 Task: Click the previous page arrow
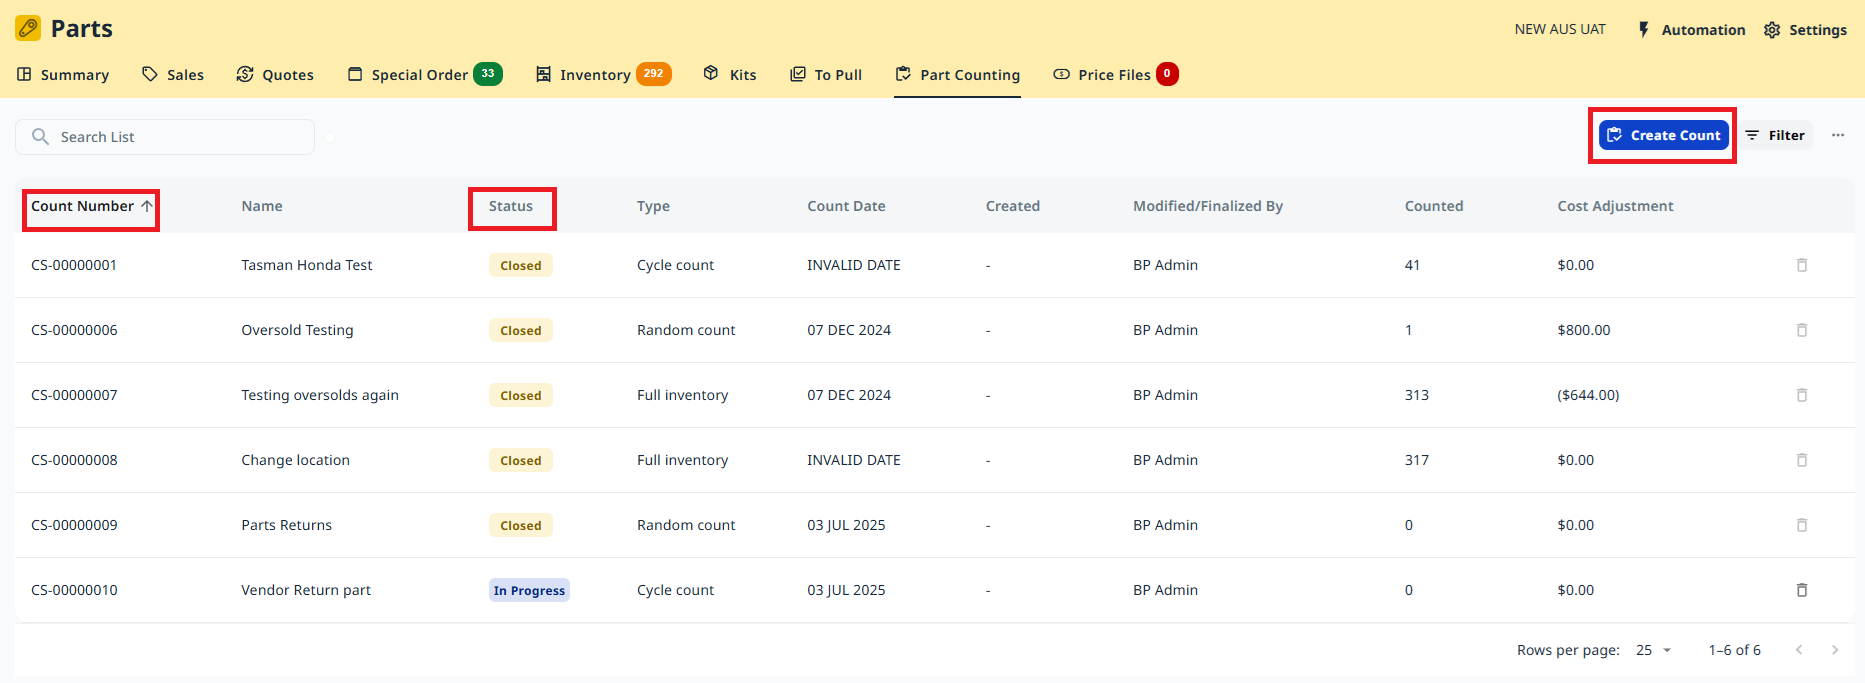click(x=1799, y=650)
